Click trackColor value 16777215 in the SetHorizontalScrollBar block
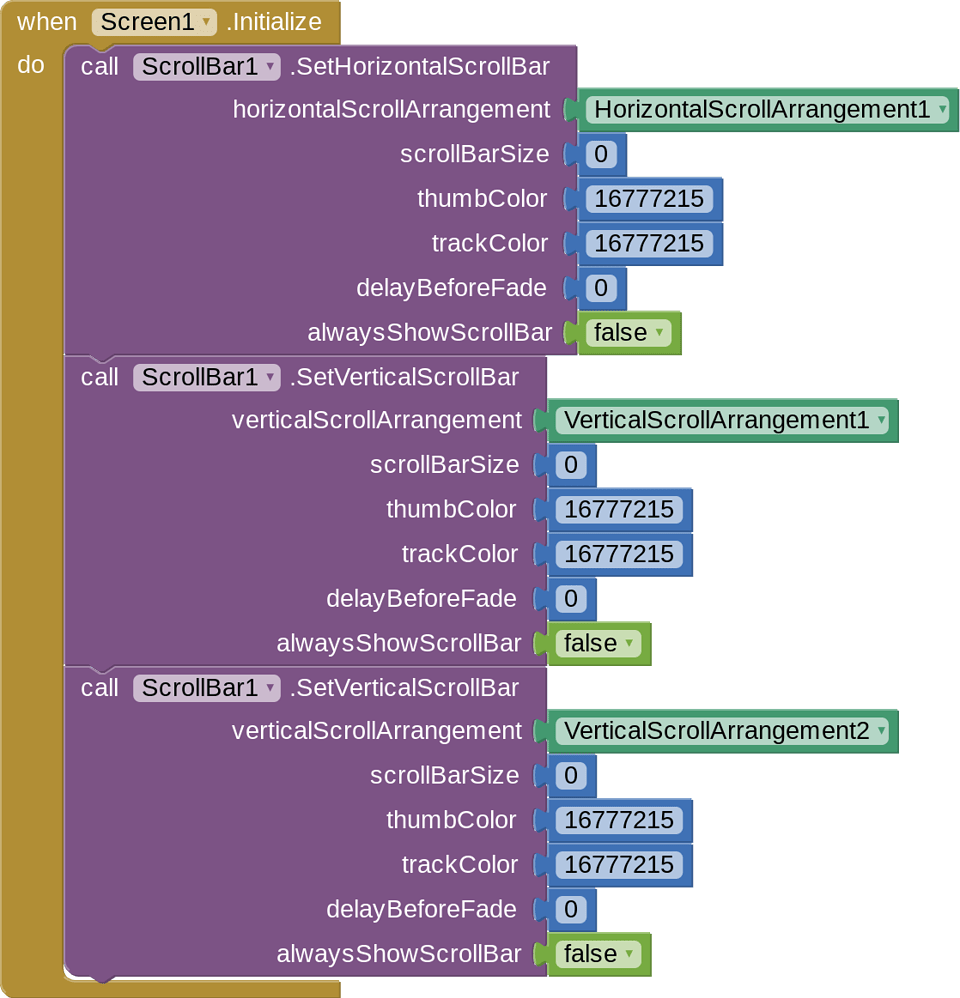The height and width of the screenshot is (998, 960). pos(648,244)
